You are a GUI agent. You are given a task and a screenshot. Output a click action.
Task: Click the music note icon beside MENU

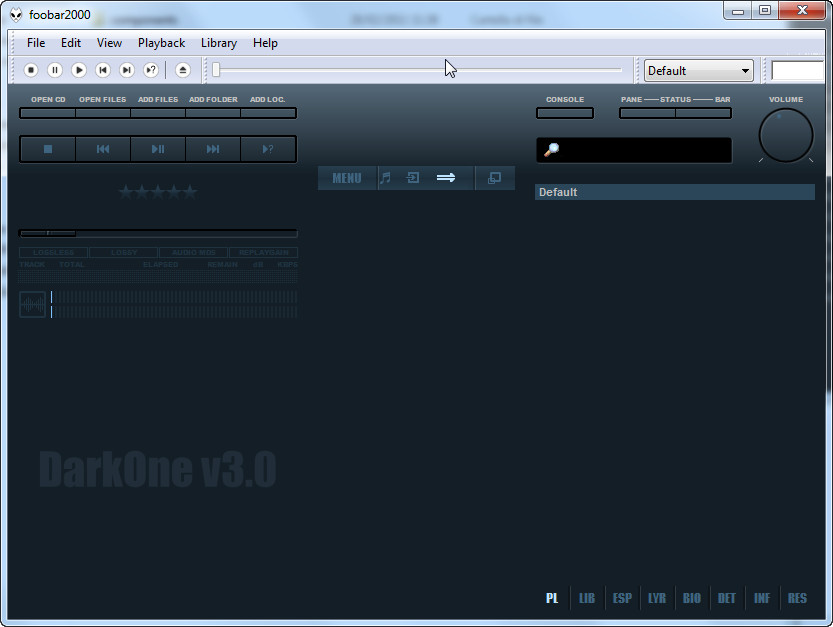386,177
